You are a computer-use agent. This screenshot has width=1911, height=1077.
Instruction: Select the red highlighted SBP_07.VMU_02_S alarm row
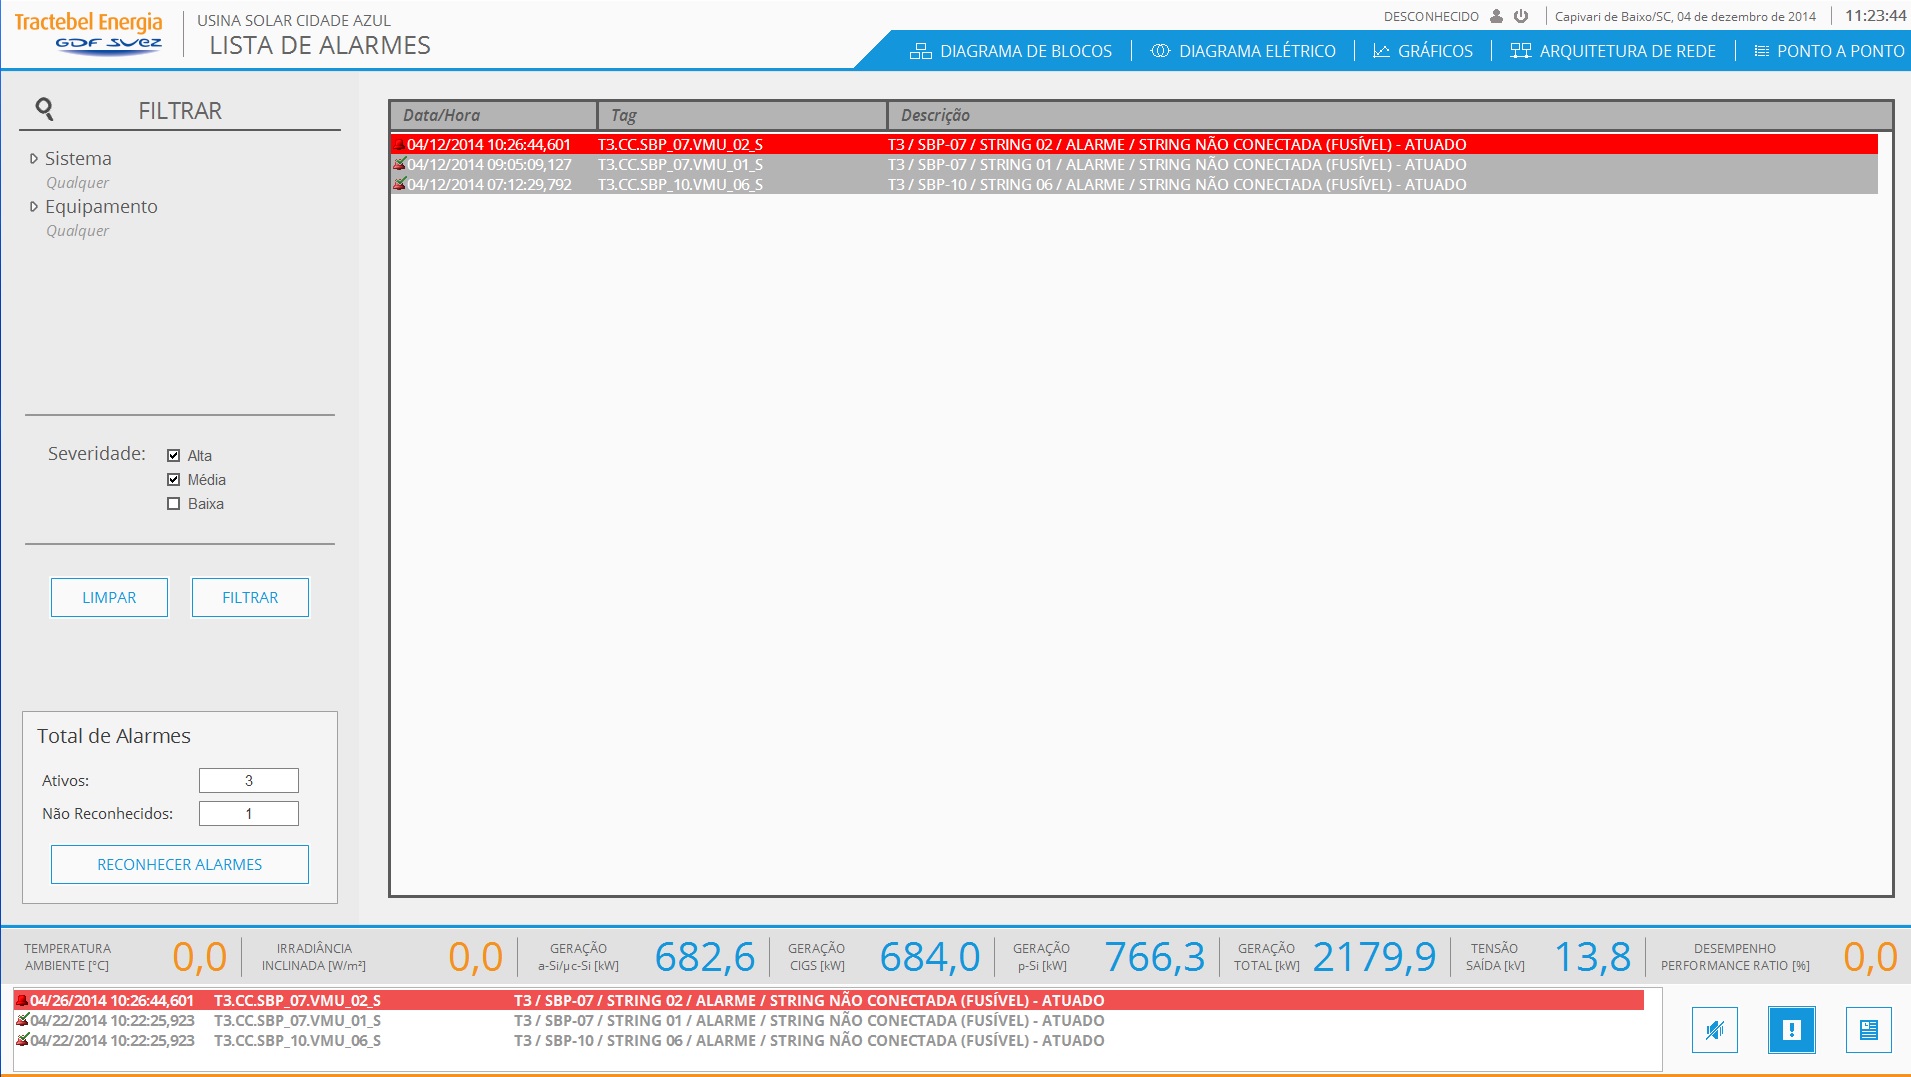click(1134, 144)
